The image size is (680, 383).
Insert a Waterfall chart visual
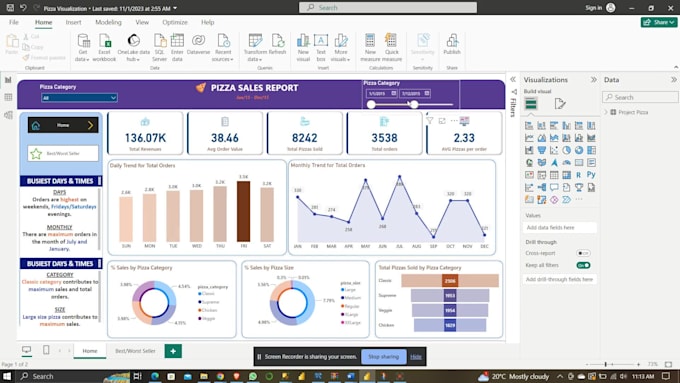click(529, 151)
